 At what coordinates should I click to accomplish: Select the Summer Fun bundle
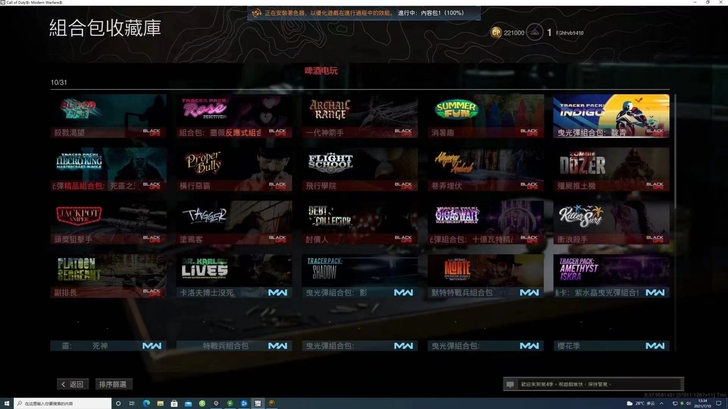[486, 116]
